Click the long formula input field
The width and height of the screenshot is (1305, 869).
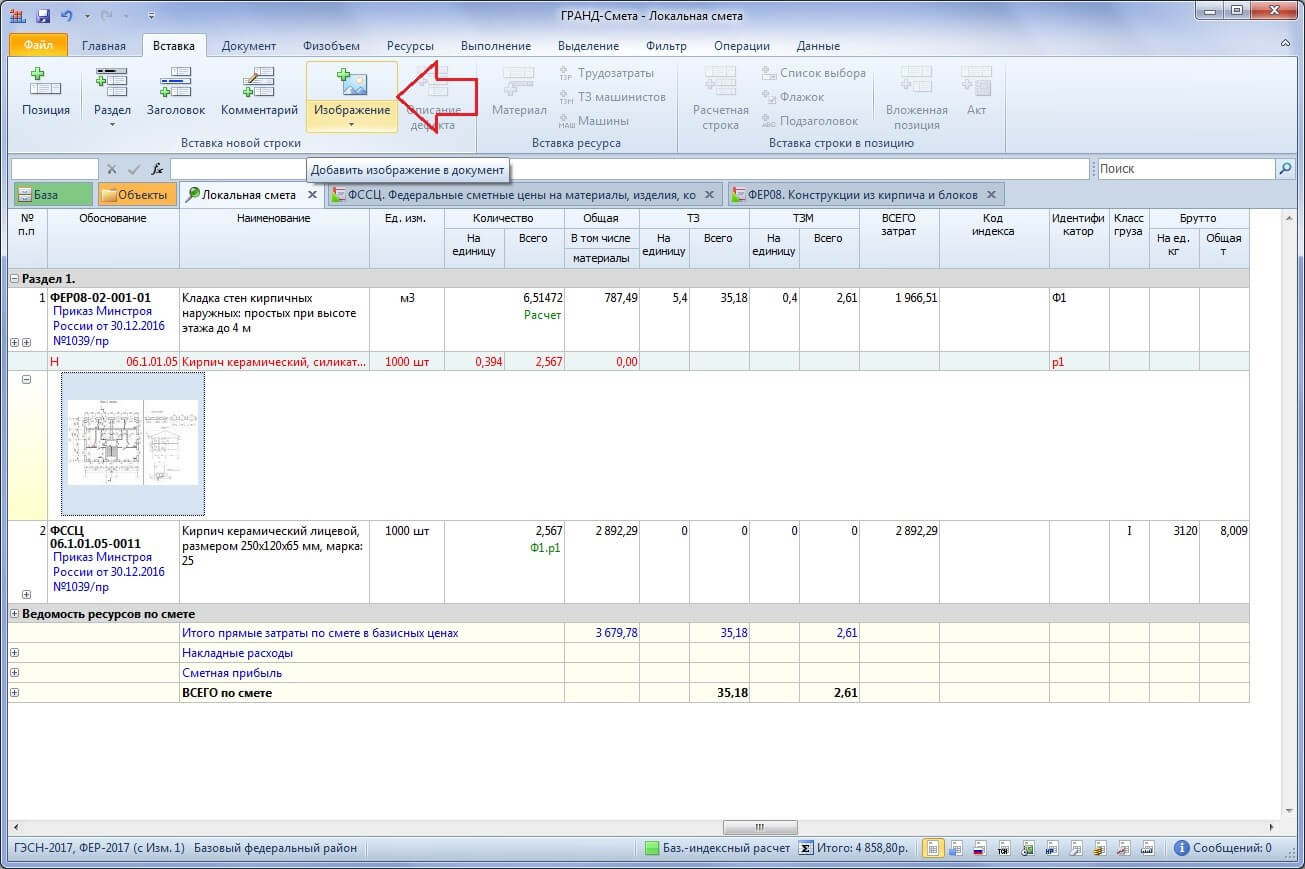pos(629,169)
